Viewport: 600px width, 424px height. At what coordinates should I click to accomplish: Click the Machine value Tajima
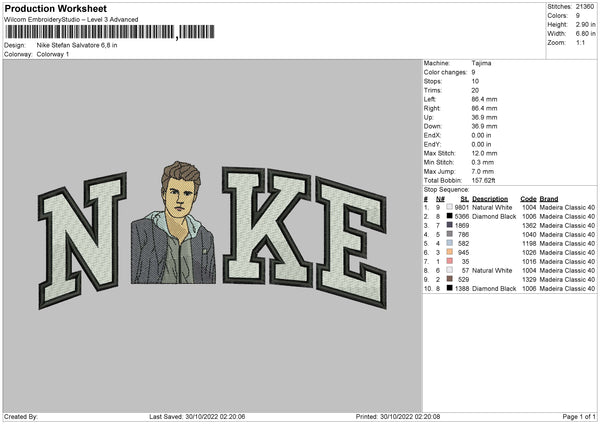pyautogui.click(x=481, y=63)
